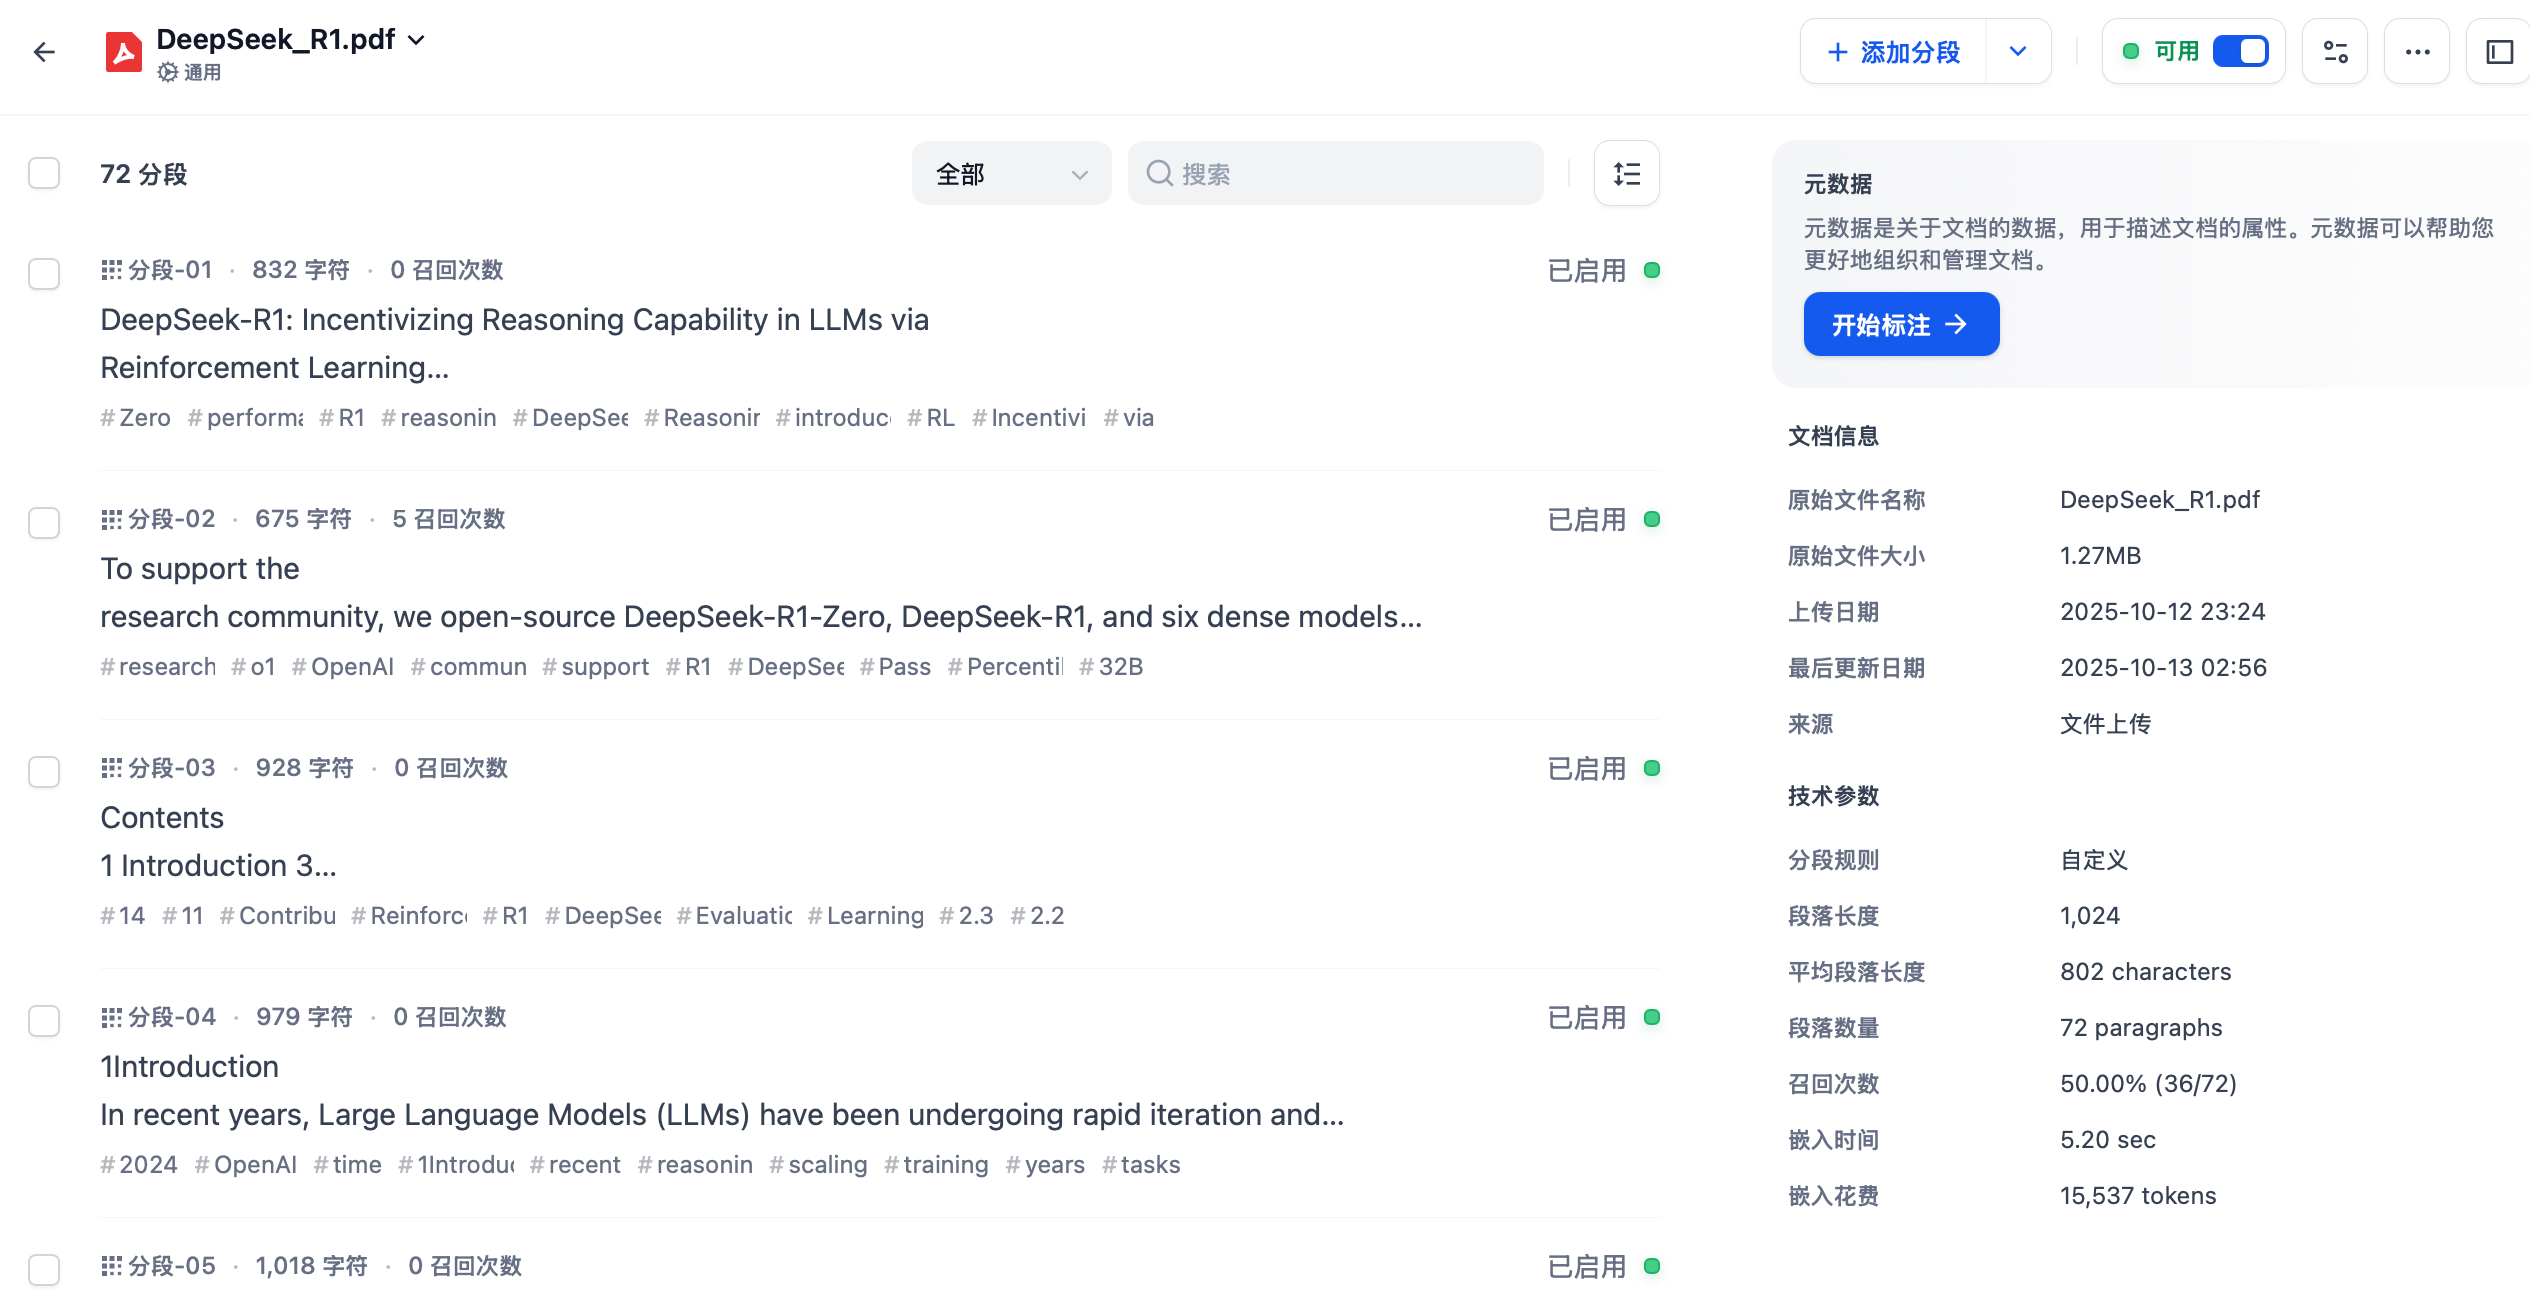Open the 全部 filter dropdown
This screenshot has height=1302, width=2530.
(x=1011, y=174)
